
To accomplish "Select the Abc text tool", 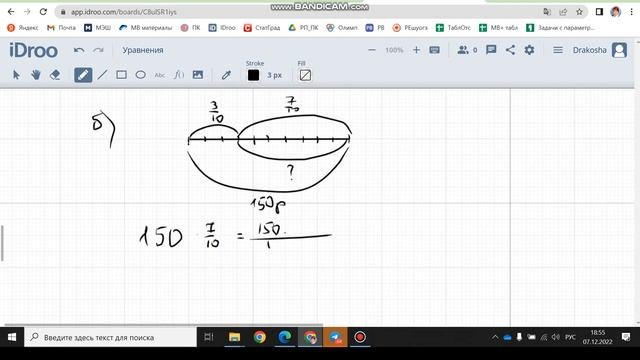I will (x=160, y=75).
